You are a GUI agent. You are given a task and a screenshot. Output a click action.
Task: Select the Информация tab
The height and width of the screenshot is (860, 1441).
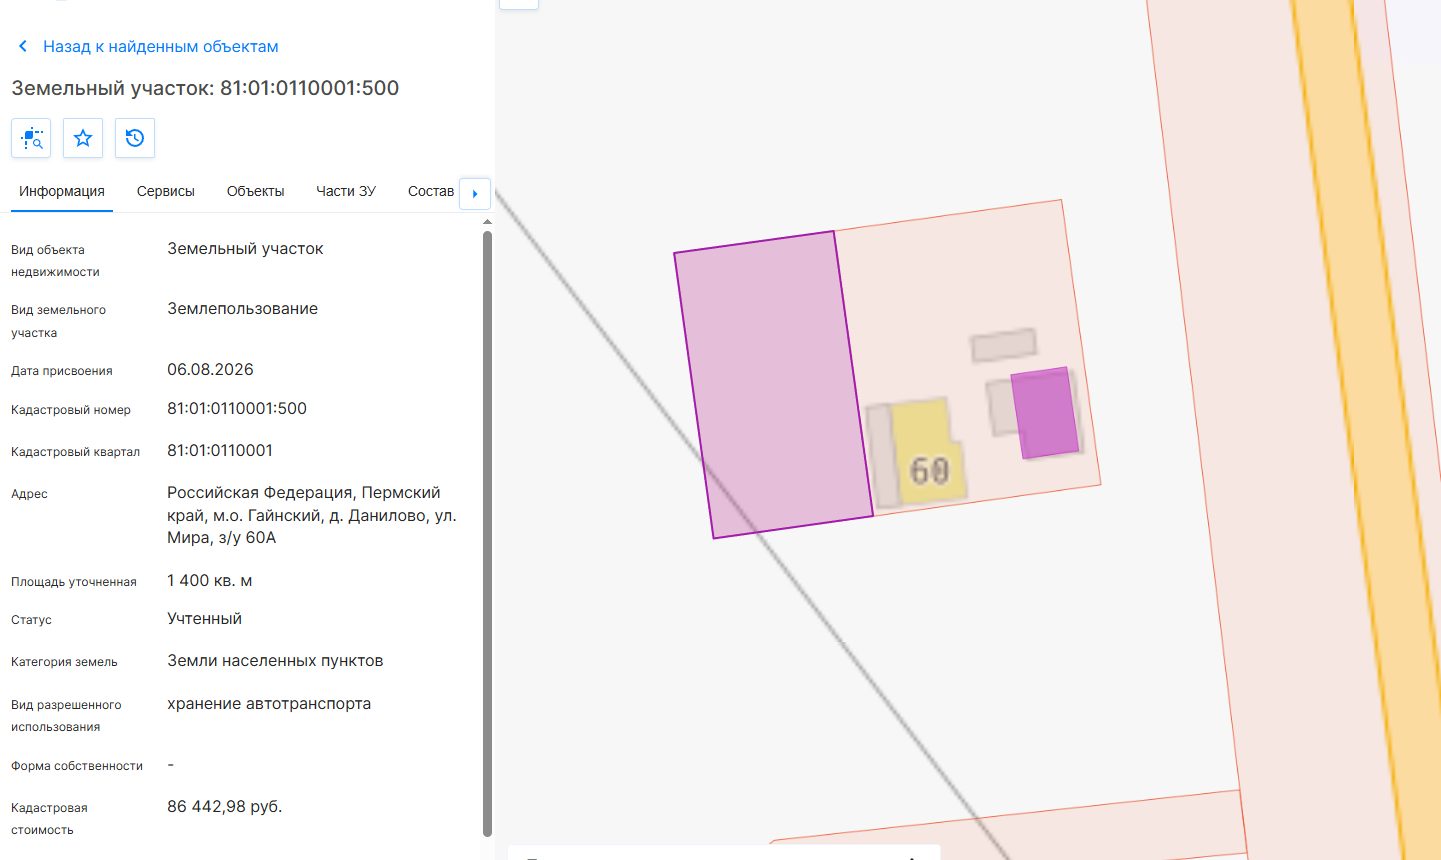62,191
